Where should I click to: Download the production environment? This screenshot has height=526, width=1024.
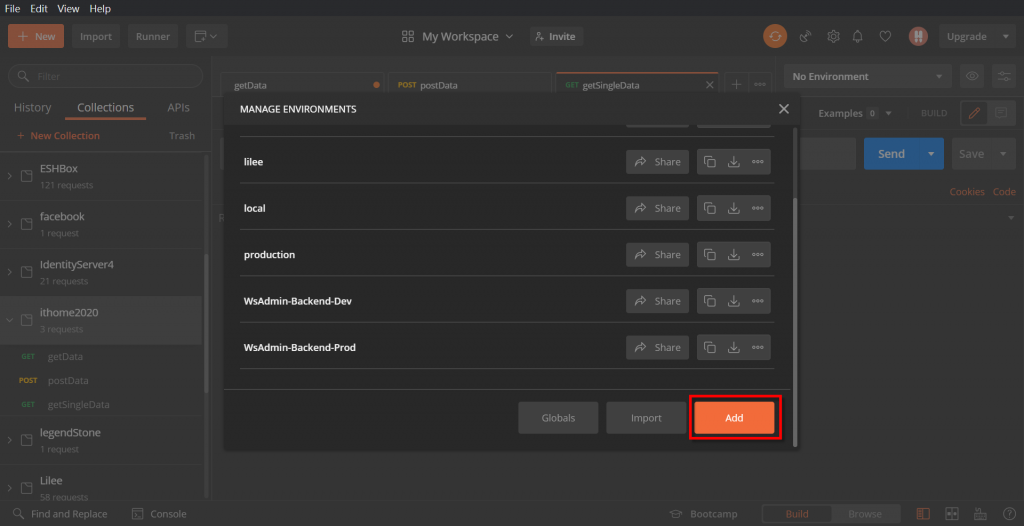click(733, 255)
